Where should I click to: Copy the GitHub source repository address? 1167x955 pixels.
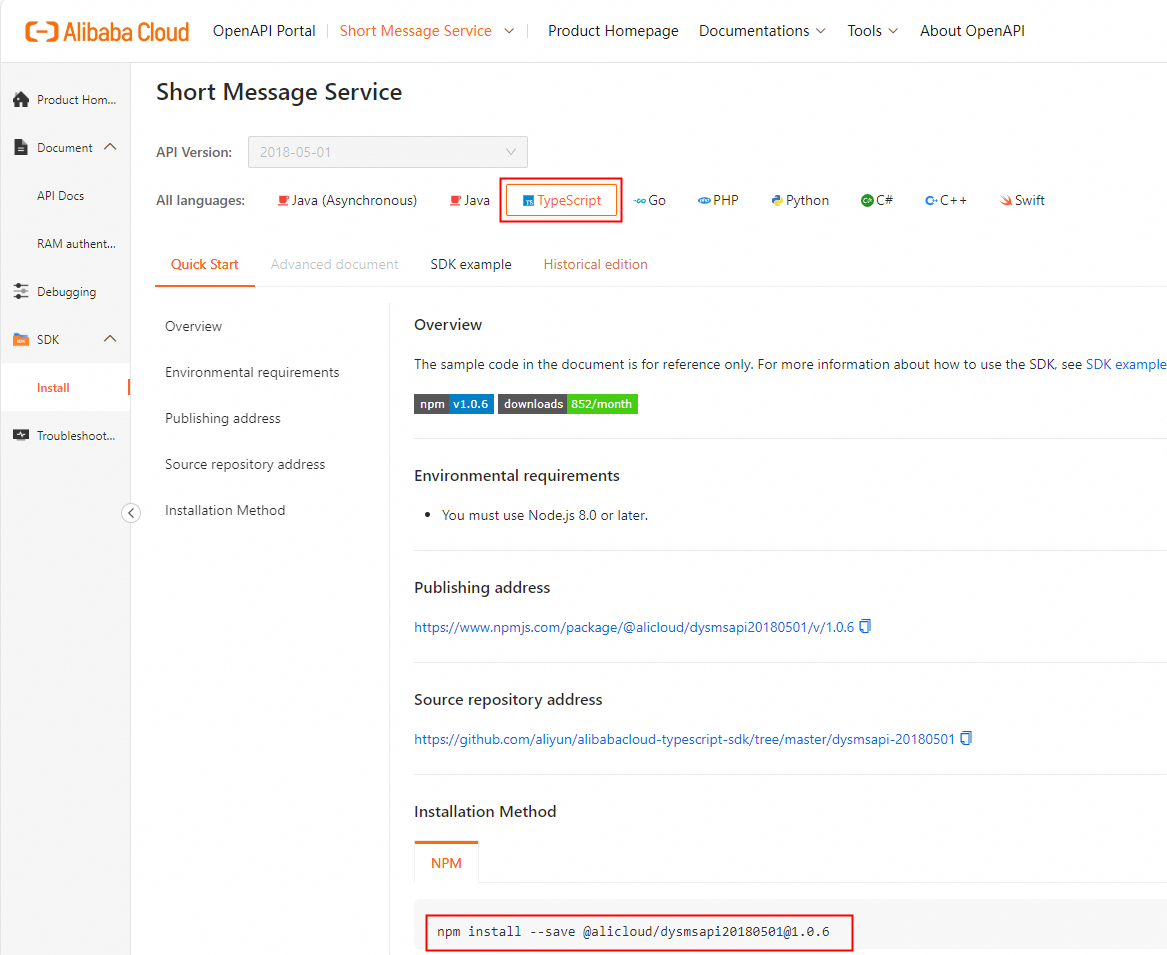966,738
